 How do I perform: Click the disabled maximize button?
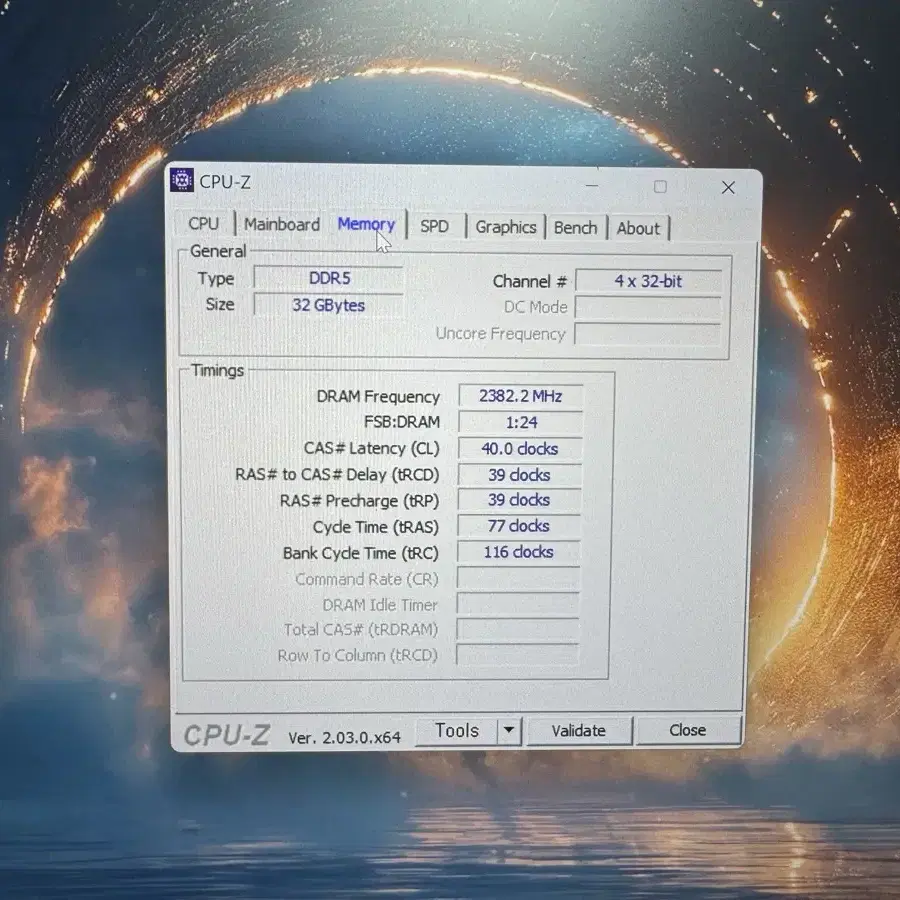click(x=660, y=187)
